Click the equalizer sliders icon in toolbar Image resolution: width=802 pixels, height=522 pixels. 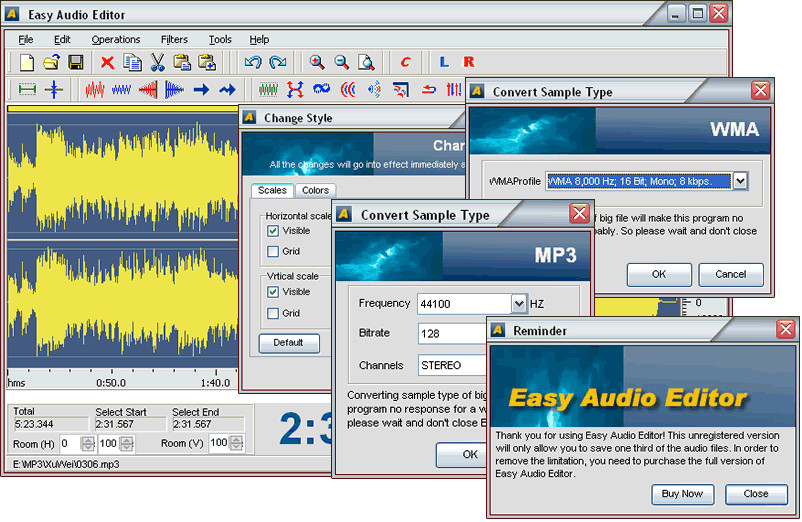click(453, 89)
